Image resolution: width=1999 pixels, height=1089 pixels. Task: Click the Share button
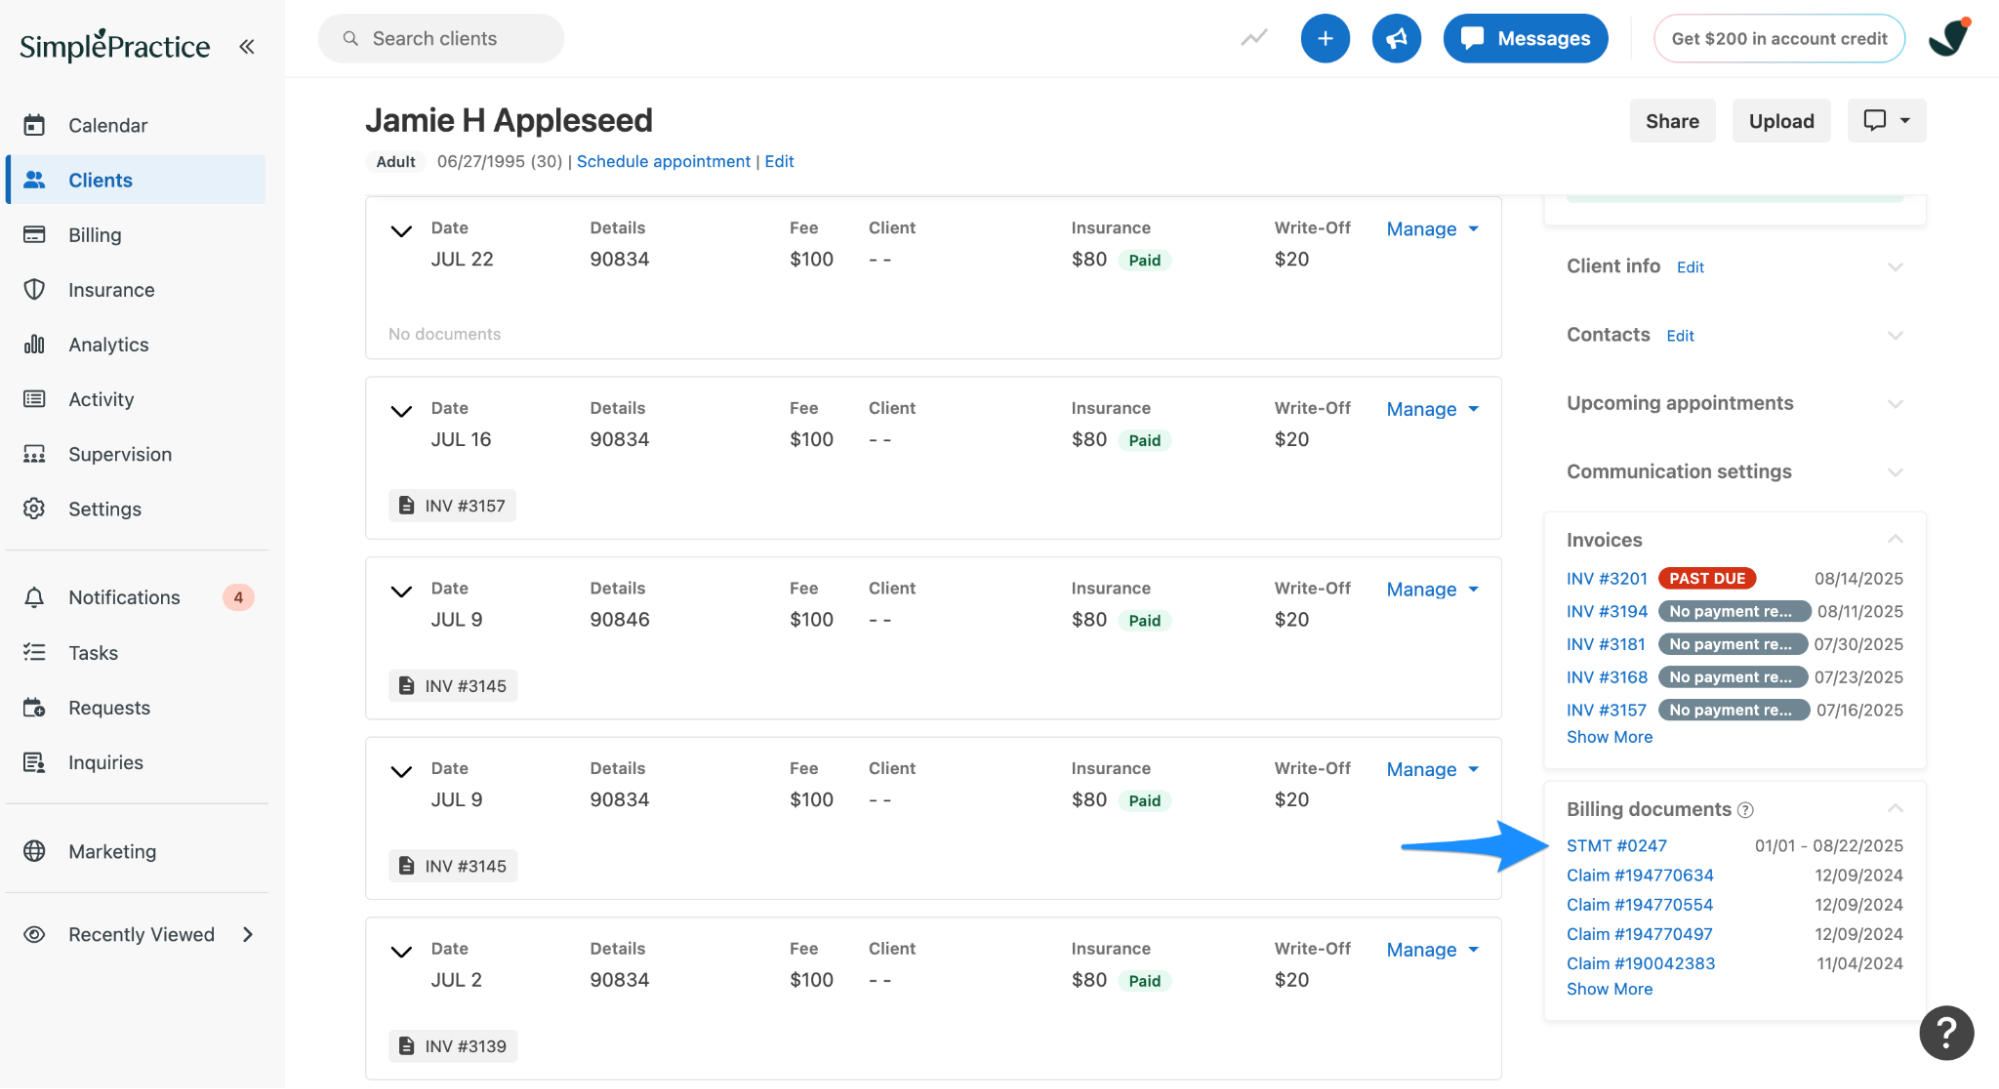pos(1672,121)
